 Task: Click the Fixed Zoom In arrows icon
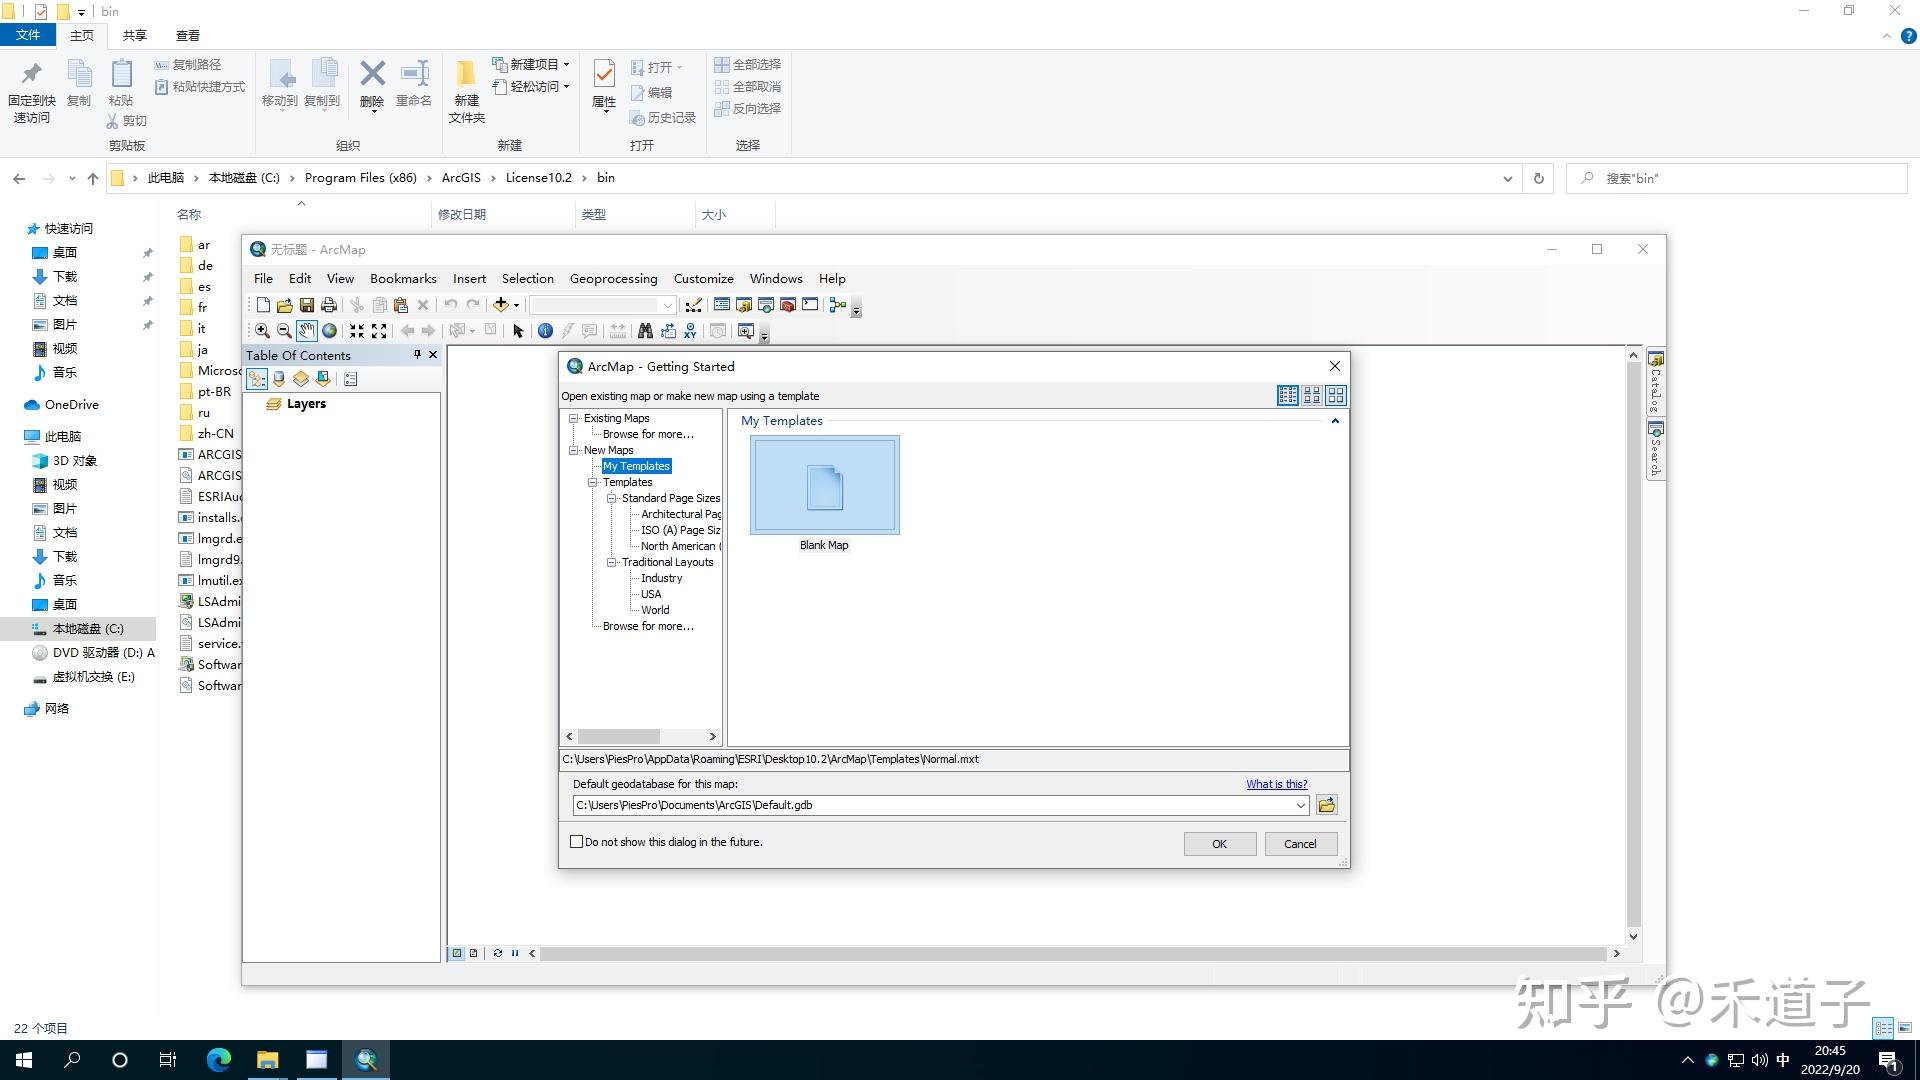click(x=357, y=331)
